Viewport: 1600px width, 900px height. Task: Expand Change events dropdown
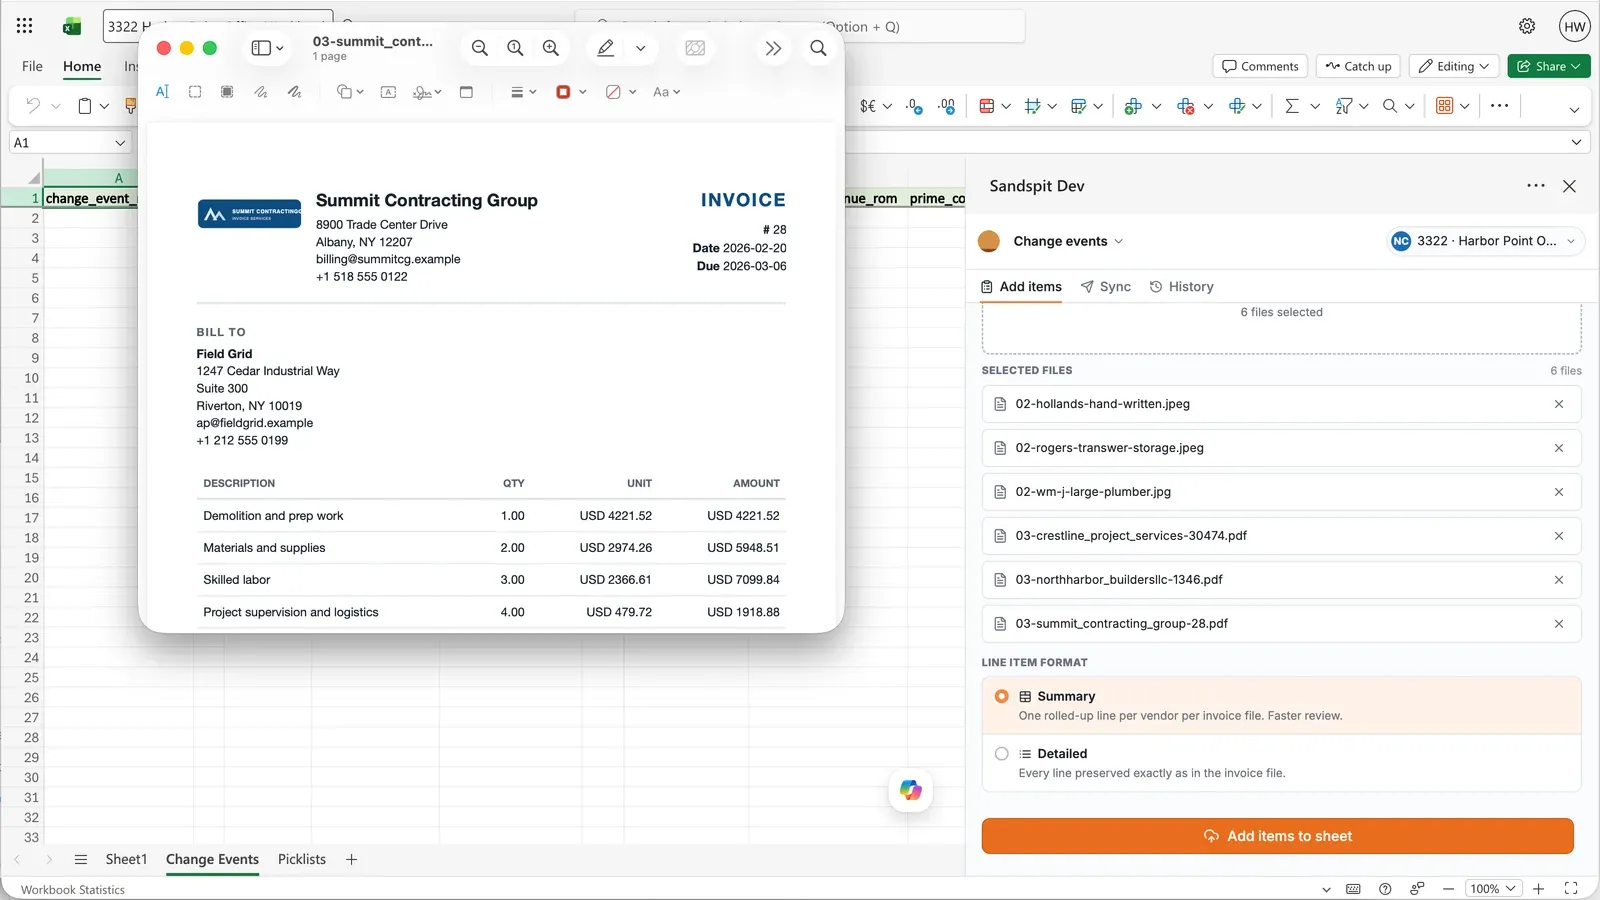1068,241
